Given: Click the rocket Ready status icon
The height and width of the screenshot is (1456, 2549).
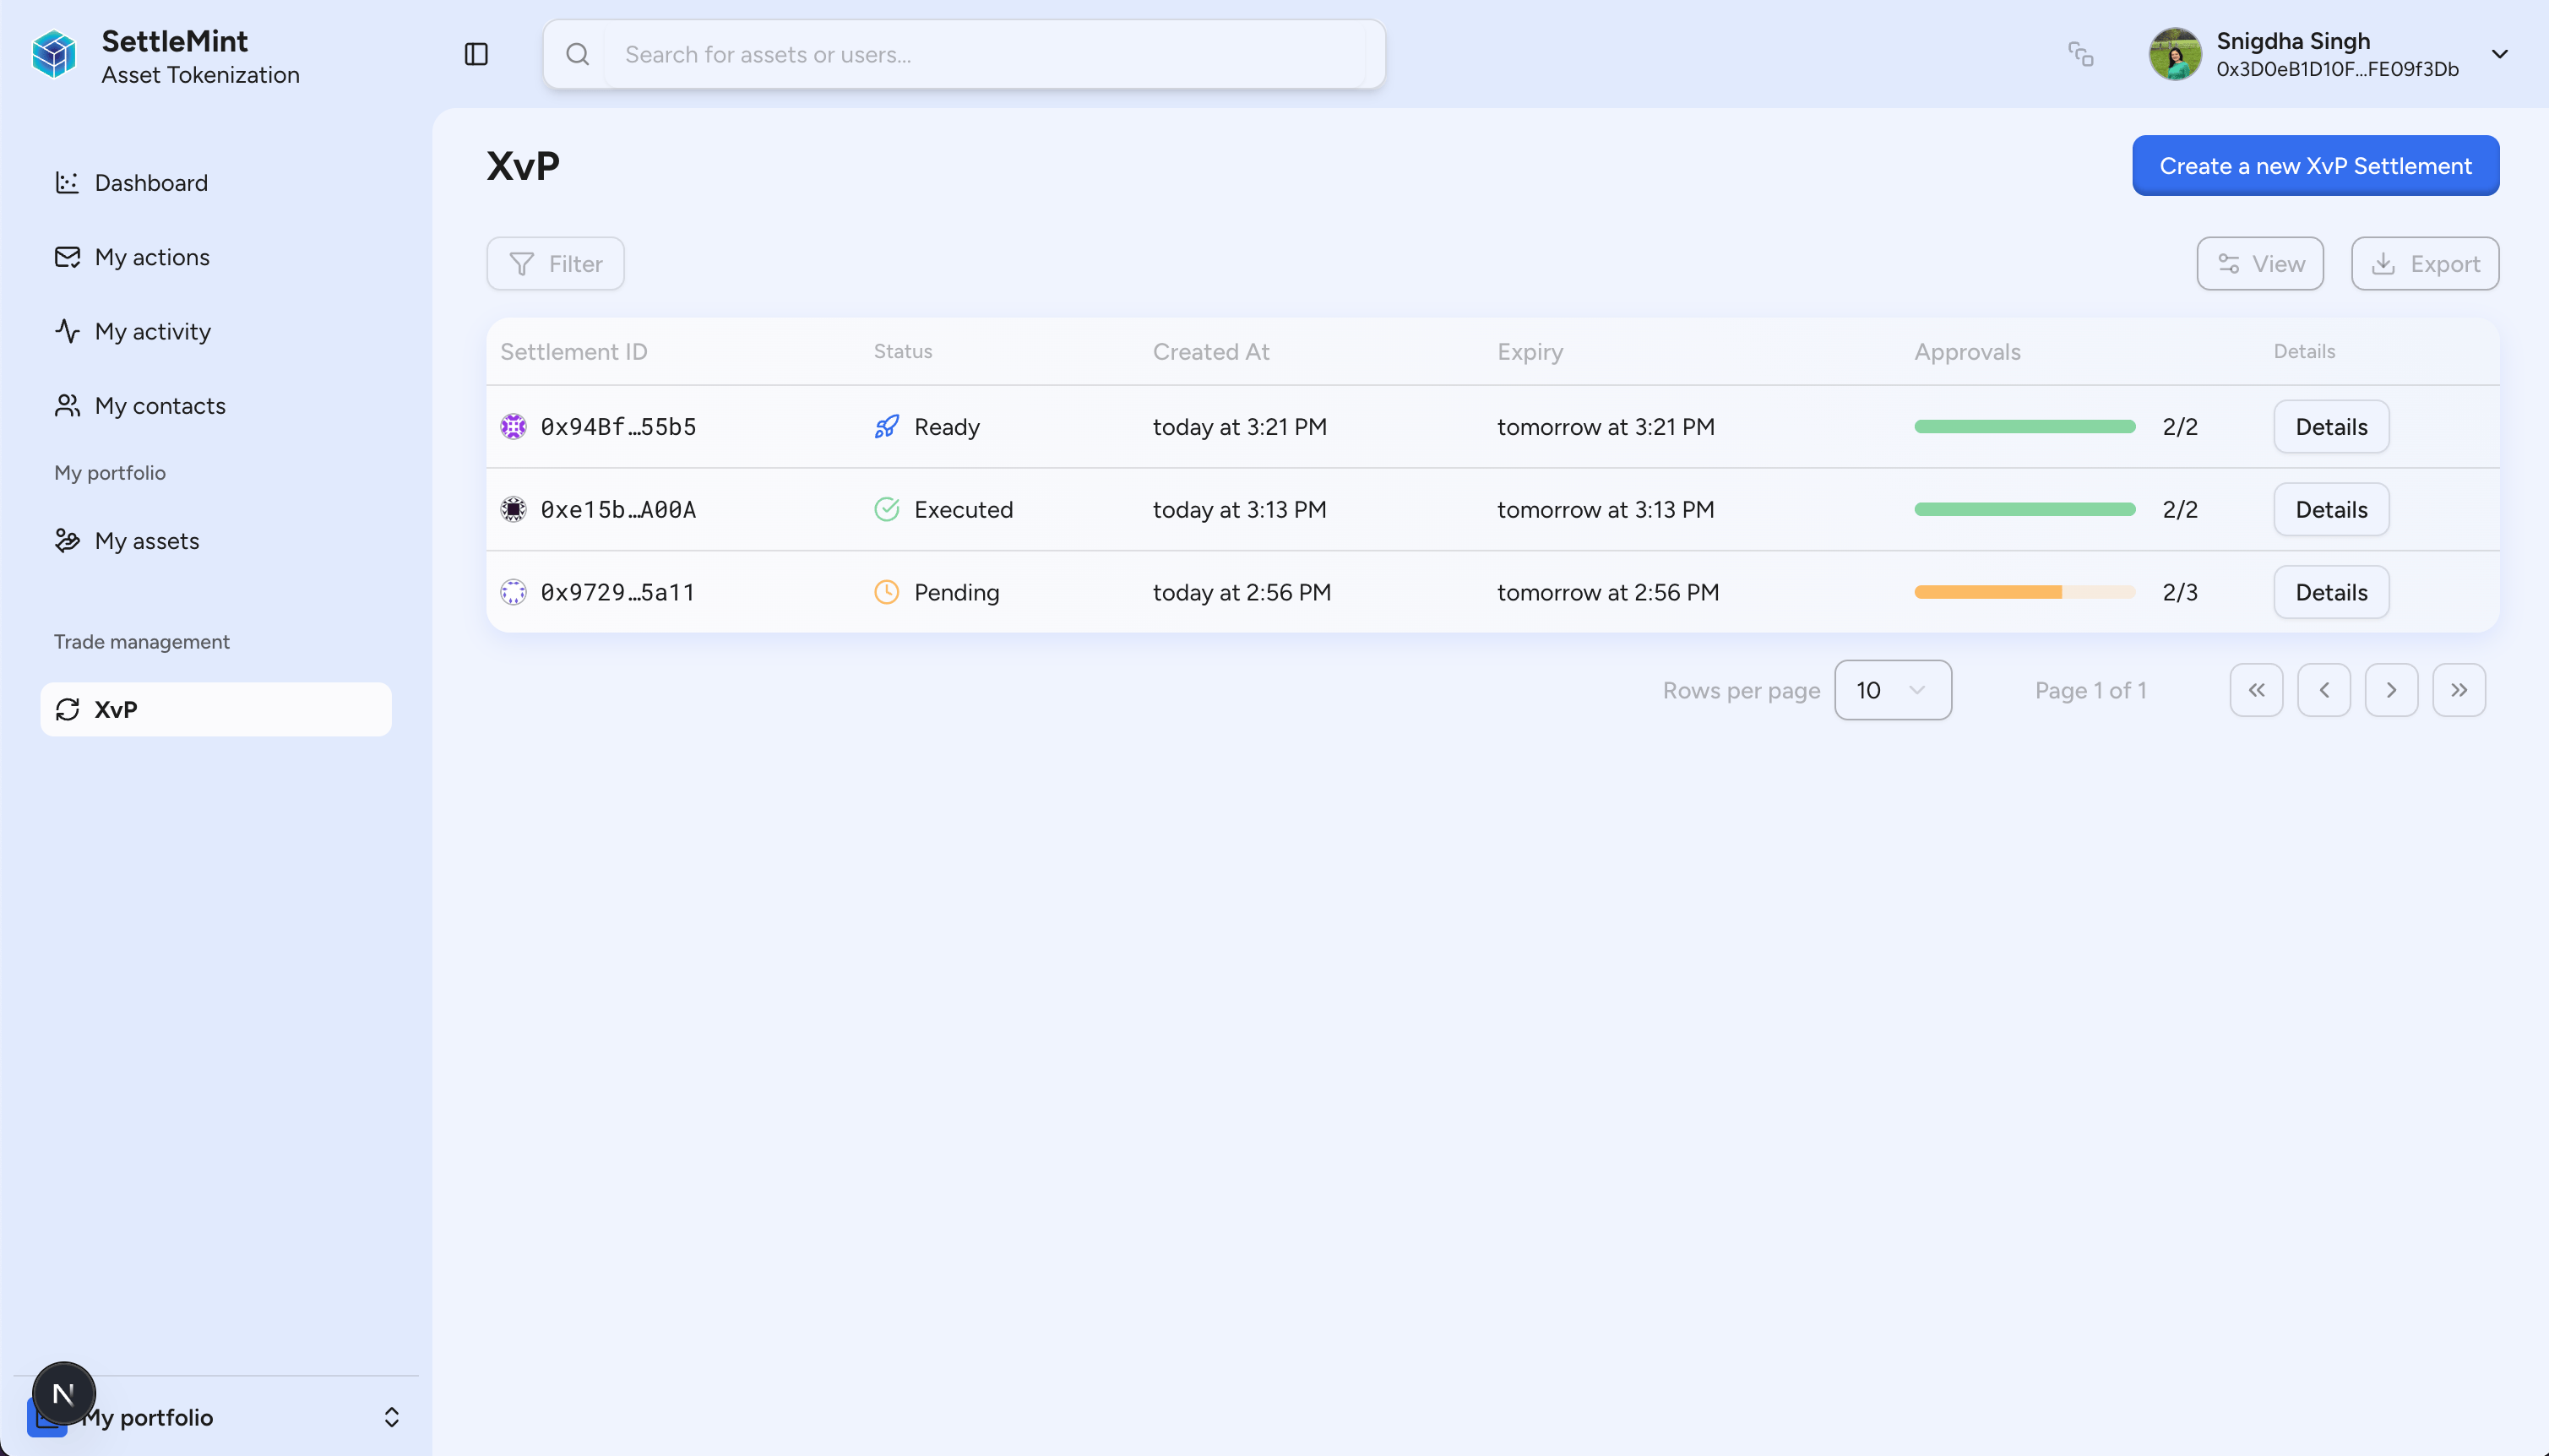Looking at the screenshot, I should 886,427.
